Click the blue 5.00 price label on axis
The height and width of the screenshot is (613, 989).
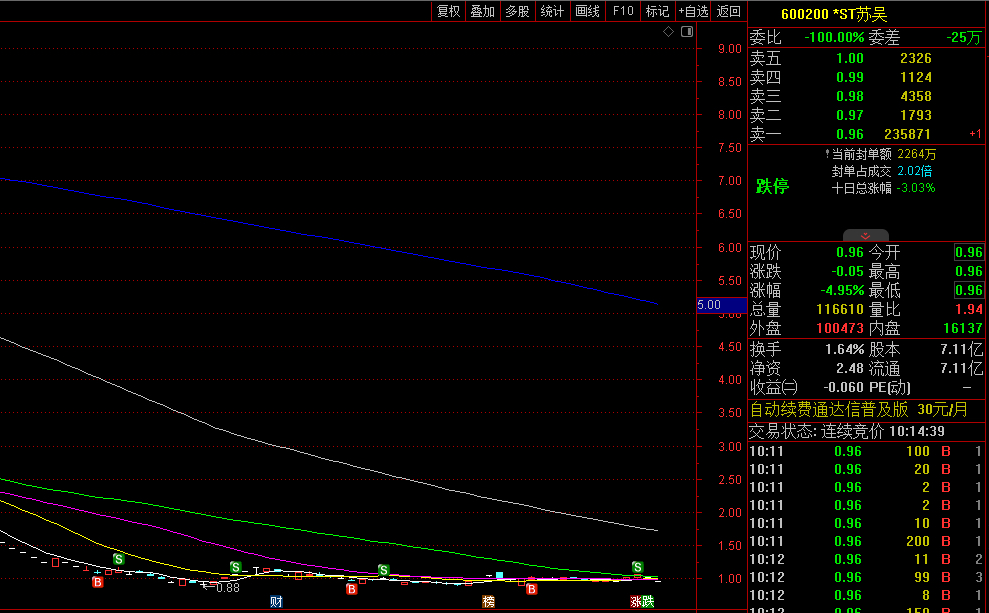tap(722, 305)
